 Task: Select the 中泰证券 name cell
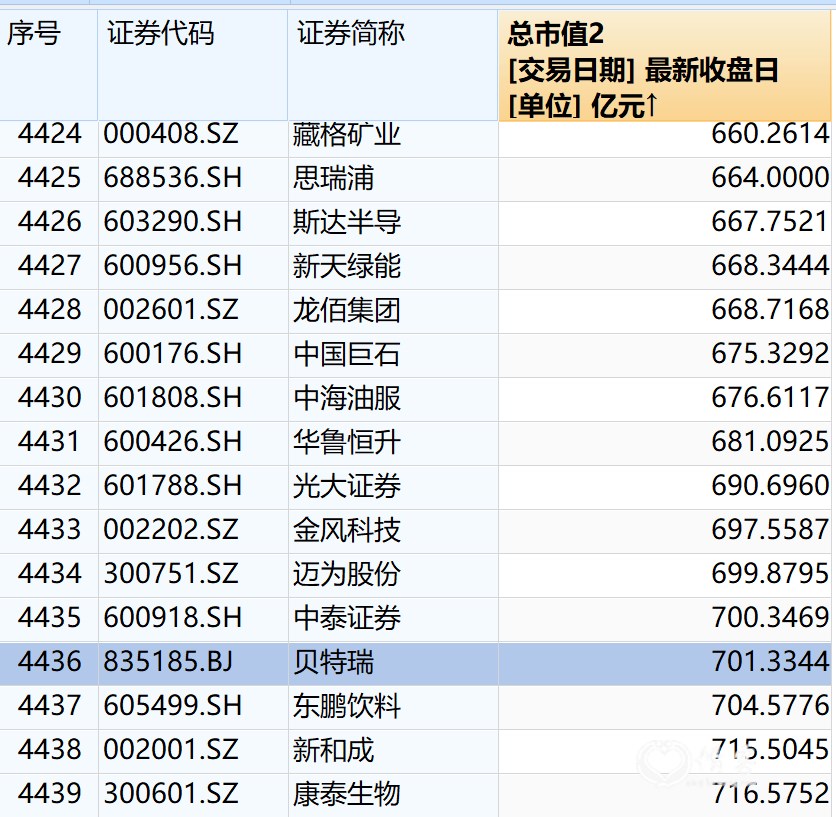point(393,619)
